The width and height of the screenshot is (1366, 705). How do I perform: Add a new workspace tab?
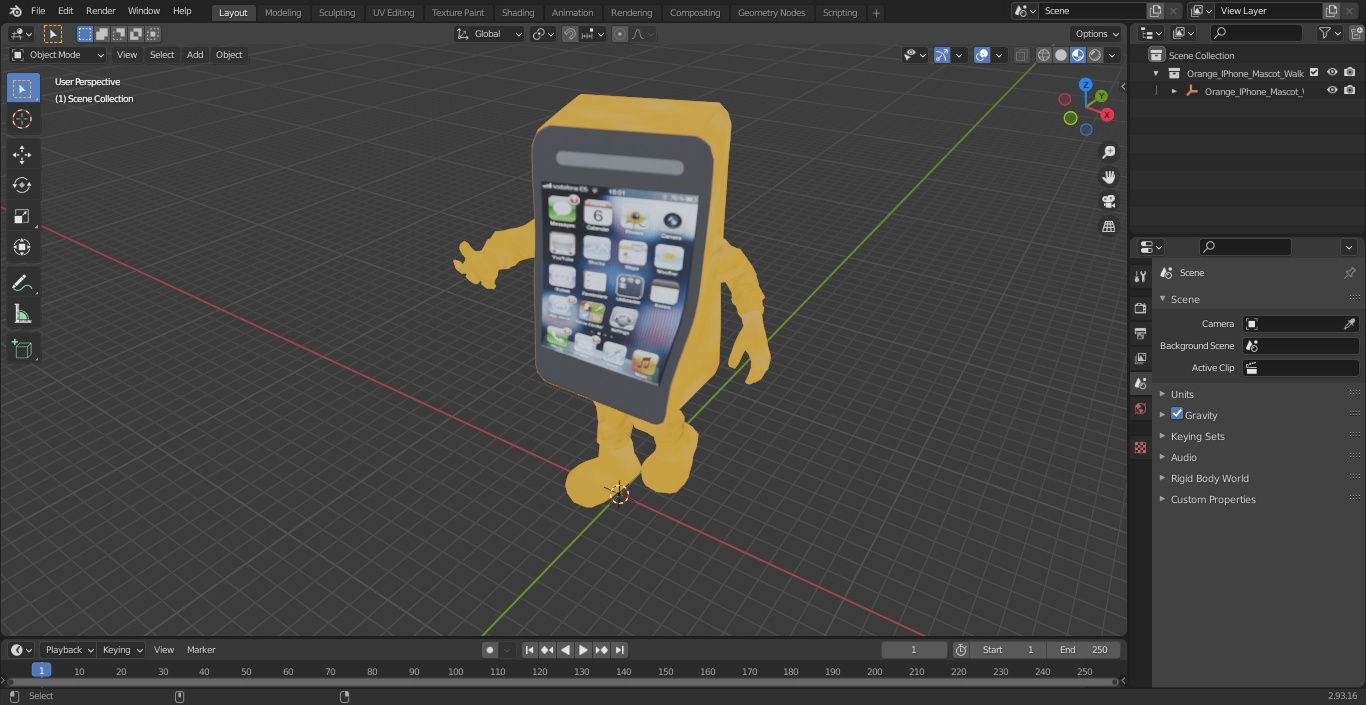[x=876, y=13]
